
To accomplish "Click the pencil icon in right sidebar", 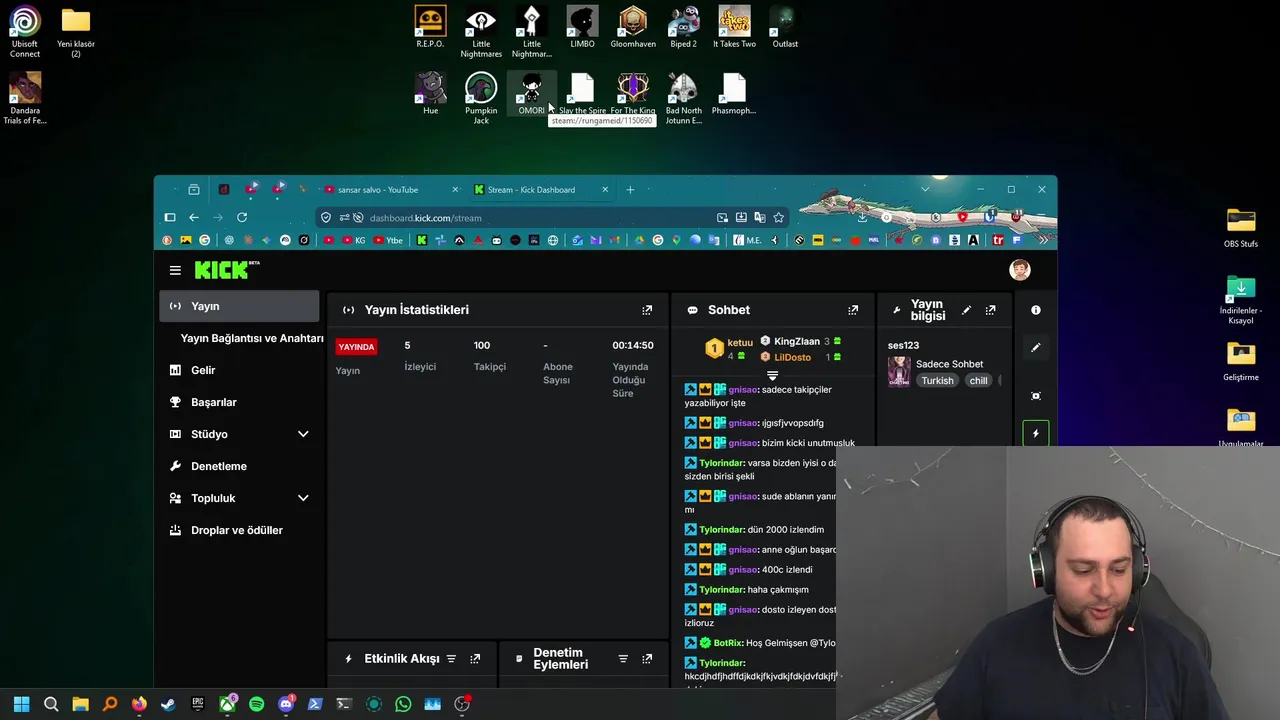I will (x=1036, y=347).
